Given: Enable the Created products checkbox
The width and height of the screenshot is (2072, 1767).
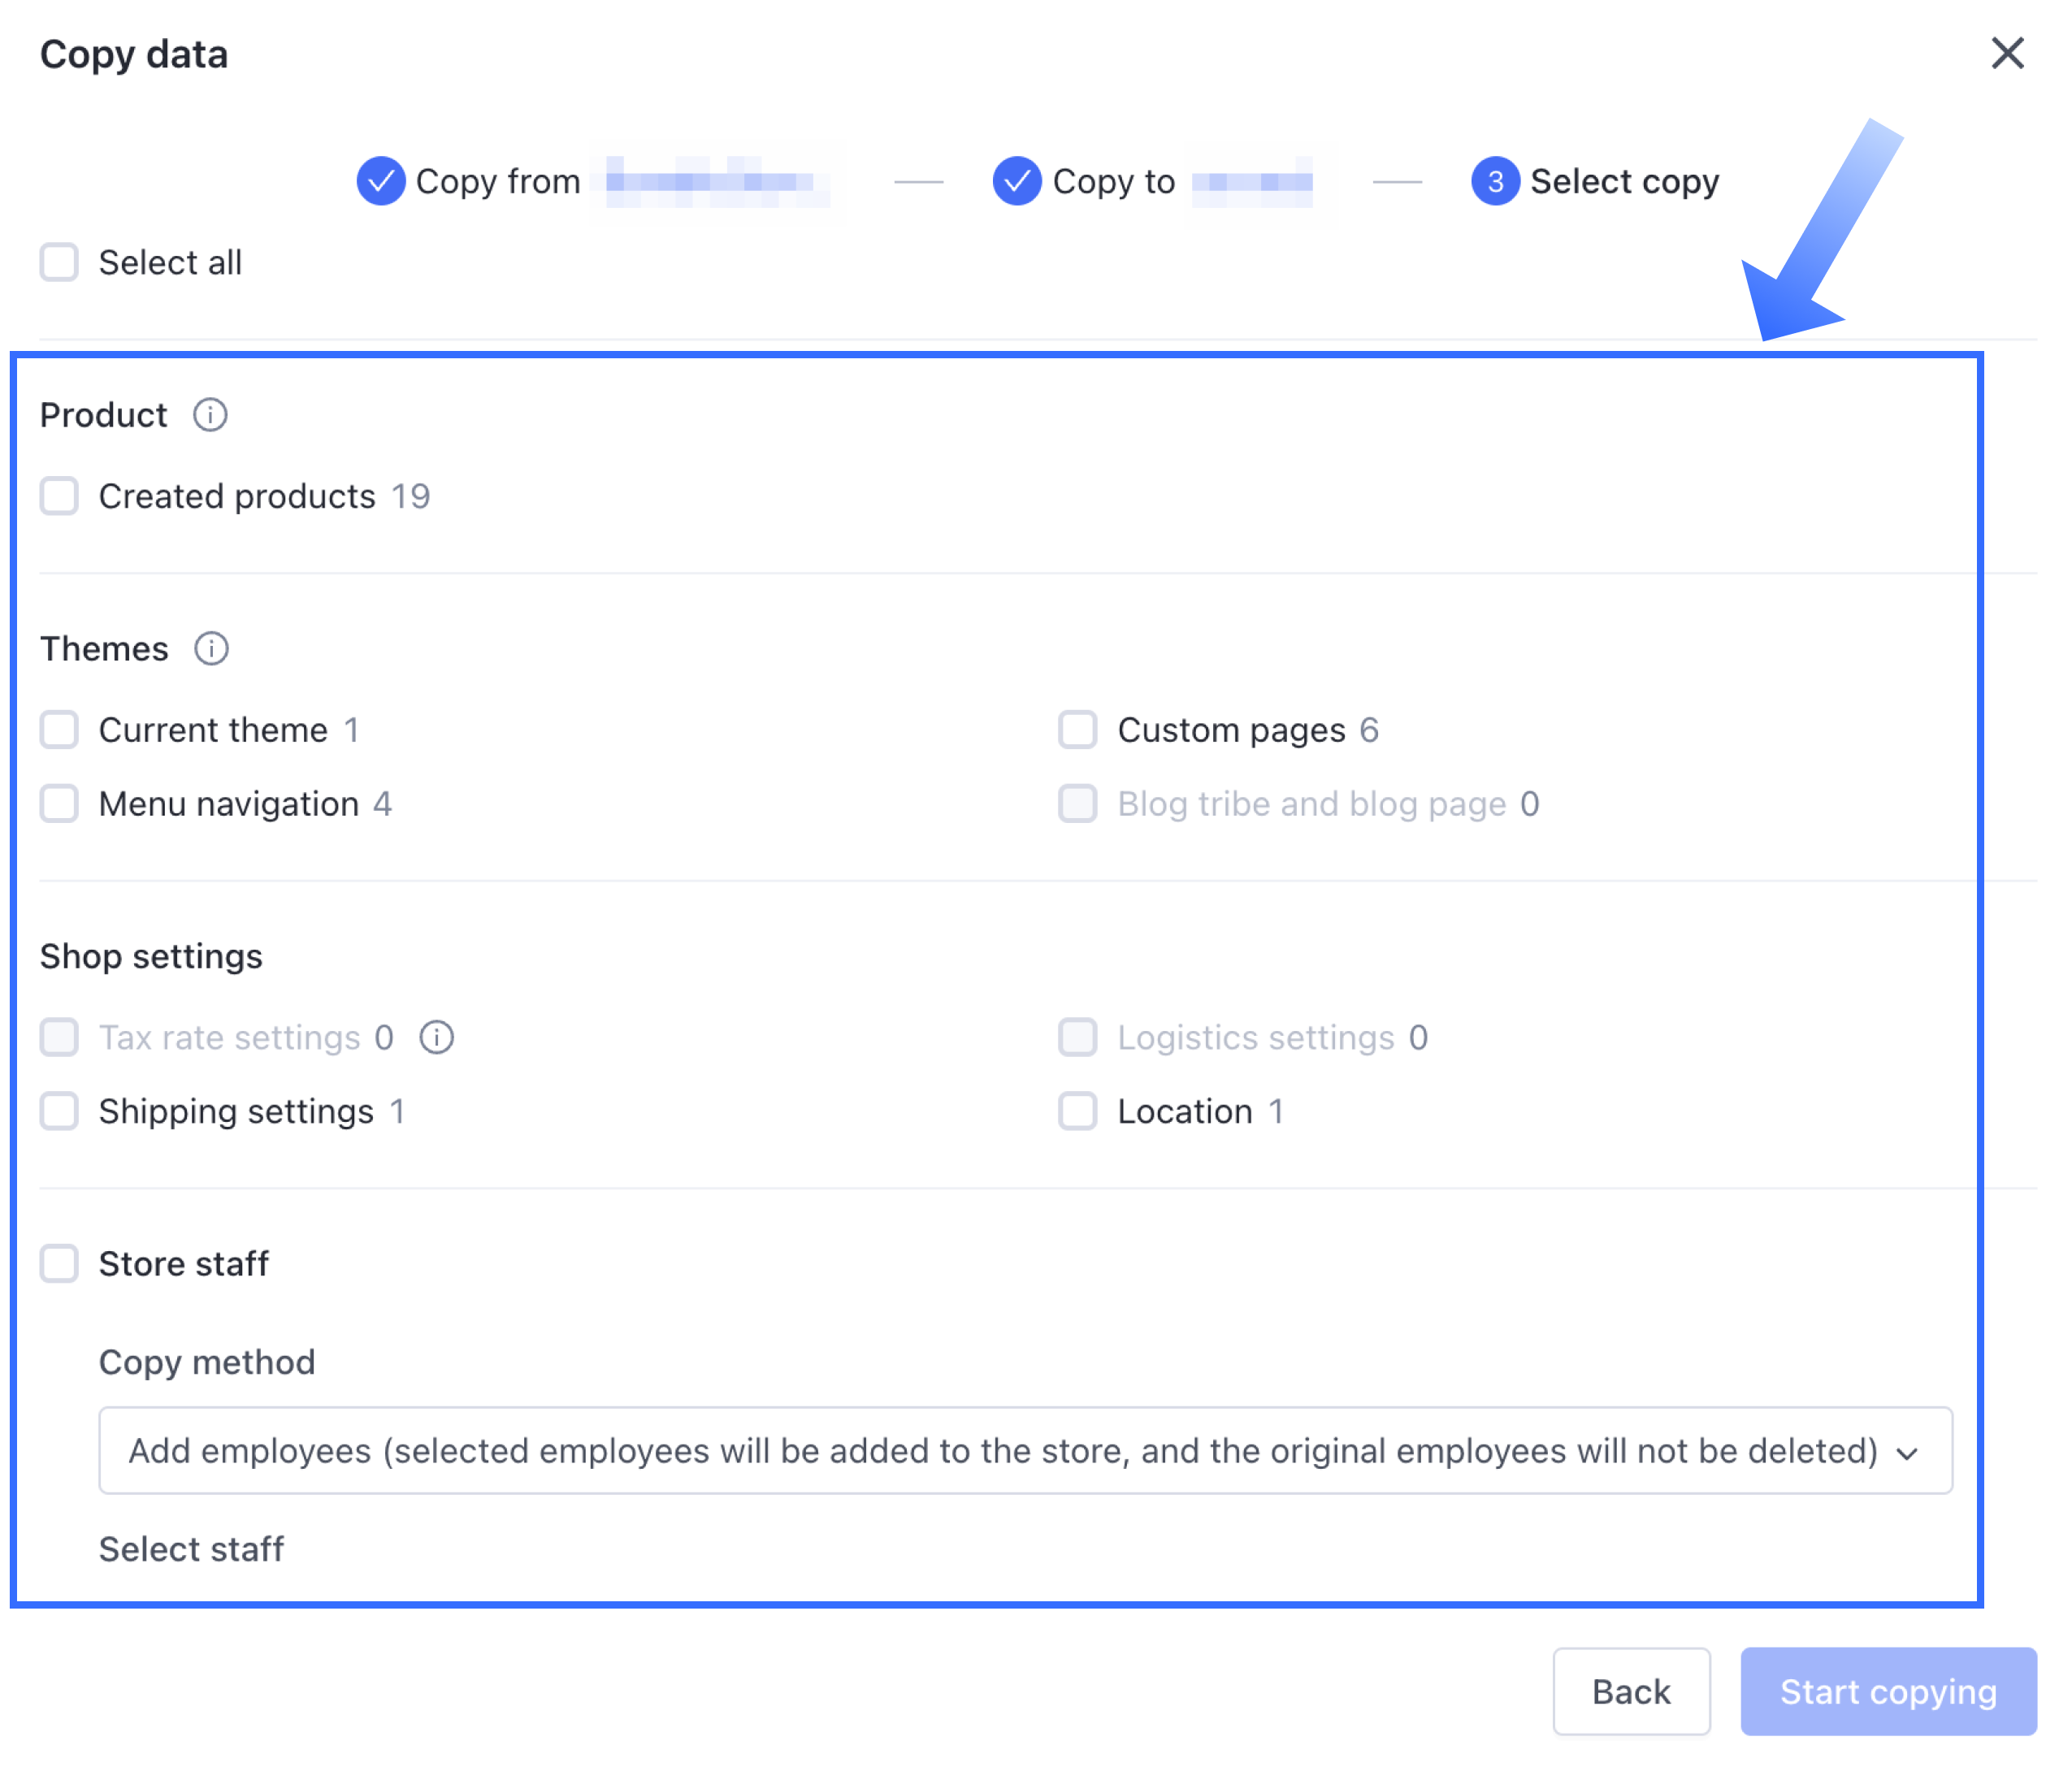Looking at the screenshot, I should point(59,496).
